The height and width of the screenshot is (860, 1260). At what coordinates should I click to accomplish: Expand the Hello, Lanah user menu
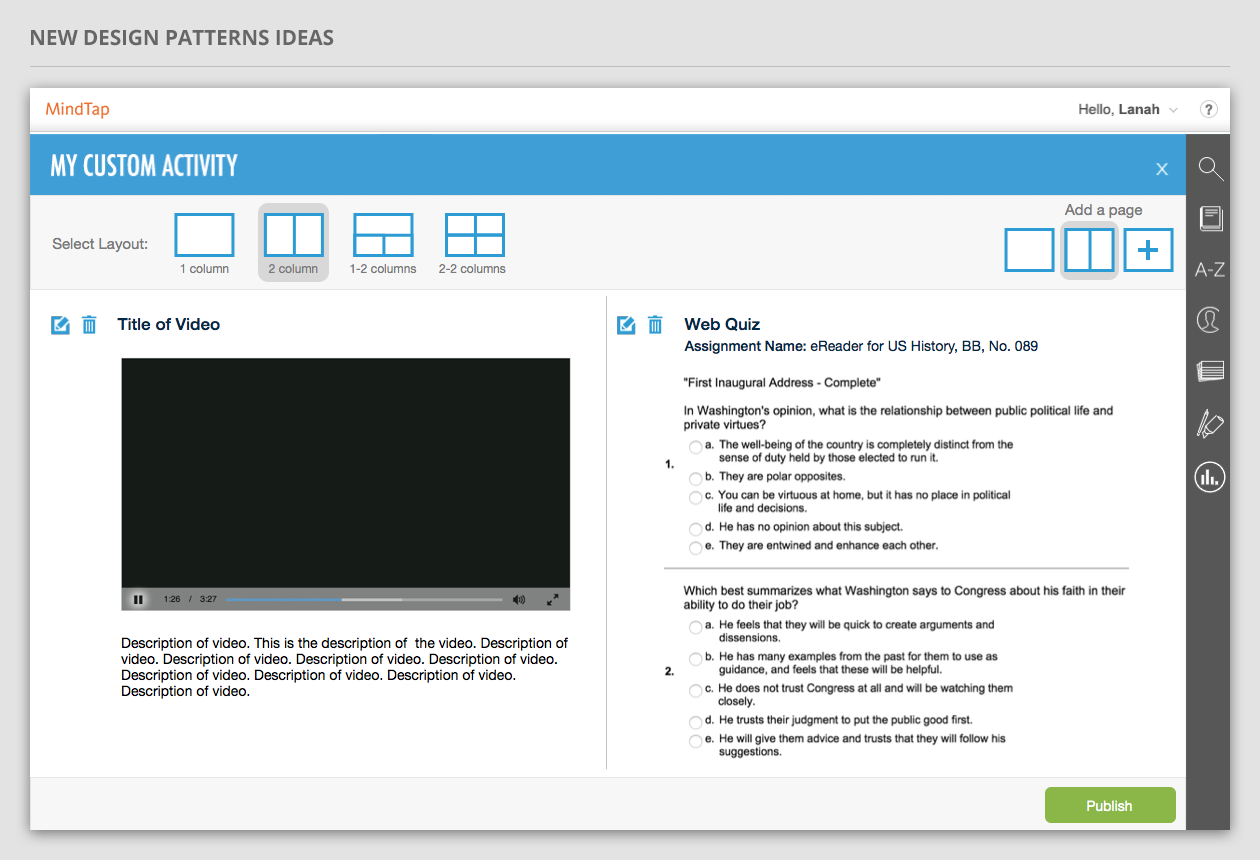1128,110
